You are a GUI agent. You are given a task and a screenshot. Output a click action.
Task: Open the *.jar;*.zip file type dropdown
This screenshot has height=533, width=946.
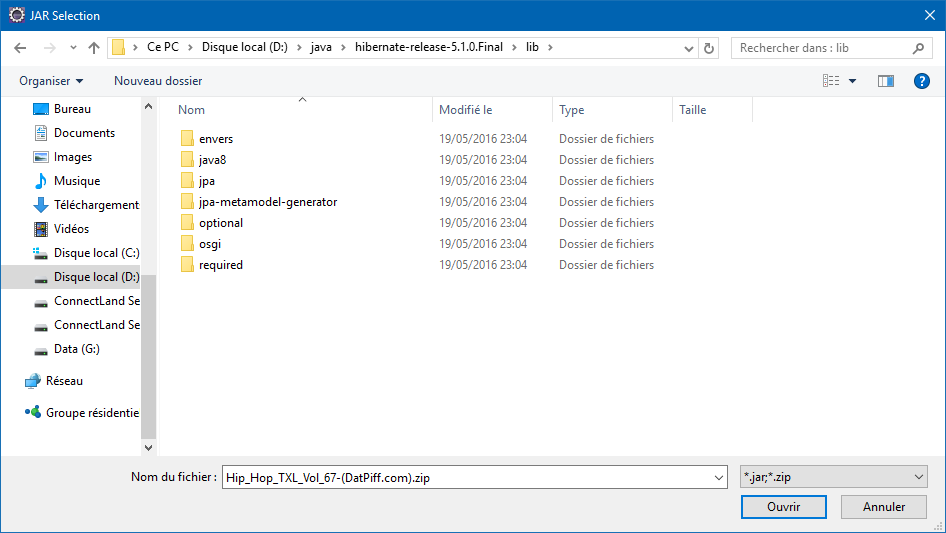click(833, 477)
